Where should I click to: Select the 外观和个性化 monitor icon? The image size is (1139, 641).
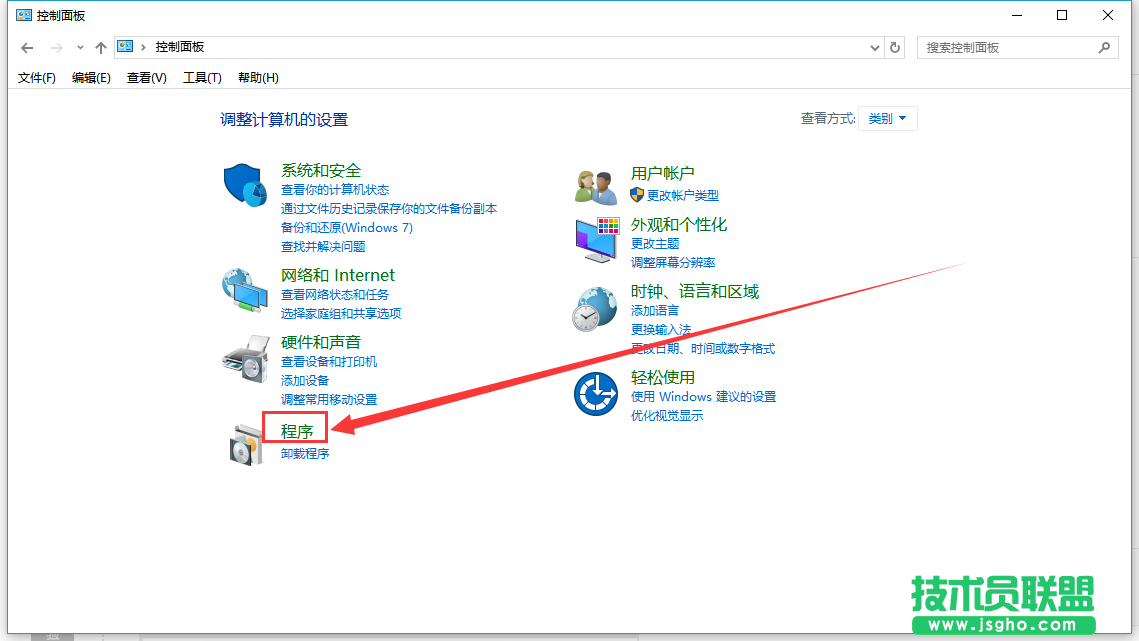[x=595, y=240]
